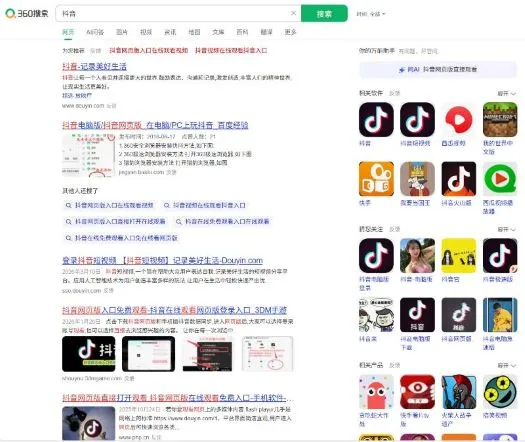Expand the 相关产品 section with 展开

coord(506,365)
